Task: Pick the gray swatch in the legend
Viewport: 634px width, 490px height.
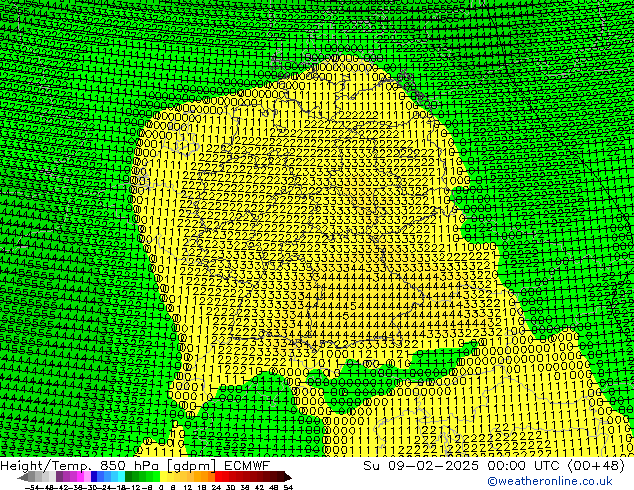Action: click(40, 476)
